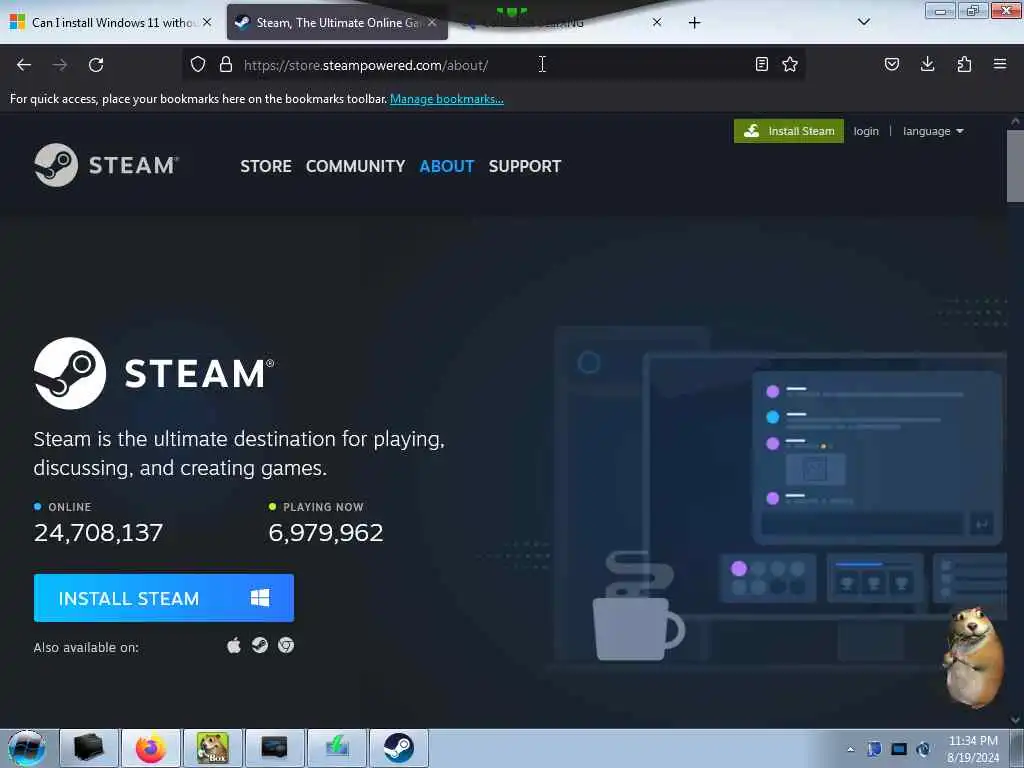Open a new tab with the plus icon
1024x768 pixels.
(694, 23)
